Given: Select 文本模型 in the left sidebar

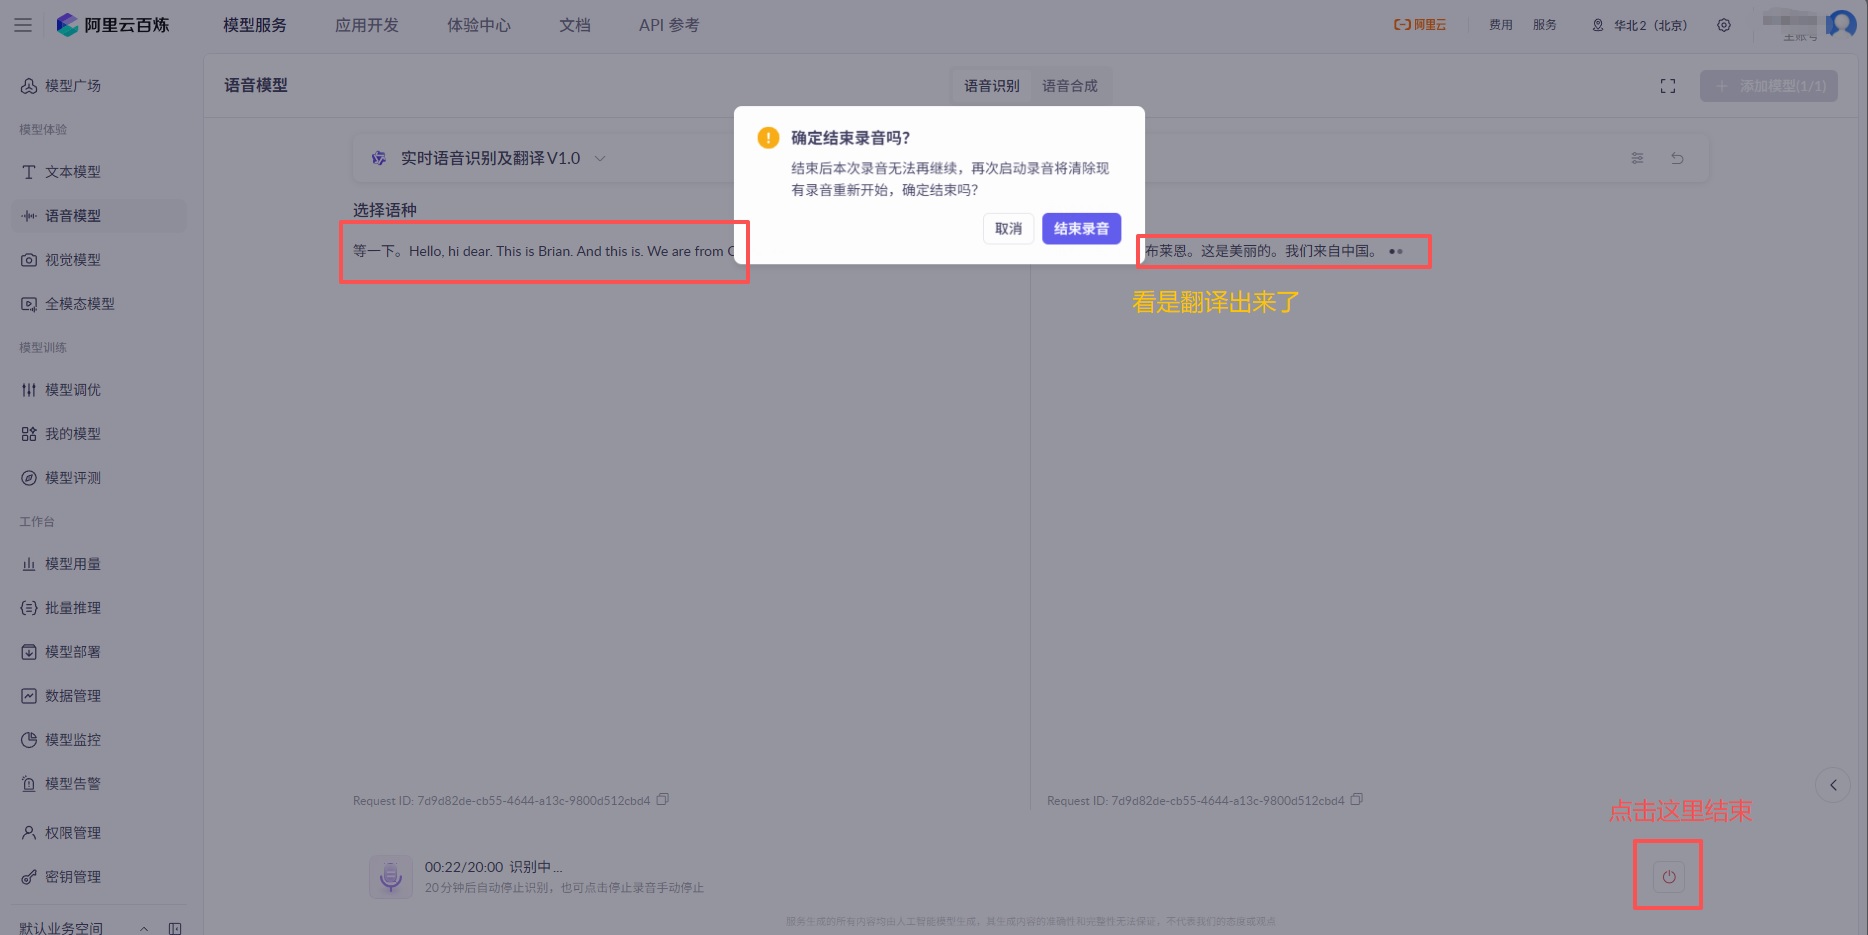Looking at the screenshot, I should point(72,171).
